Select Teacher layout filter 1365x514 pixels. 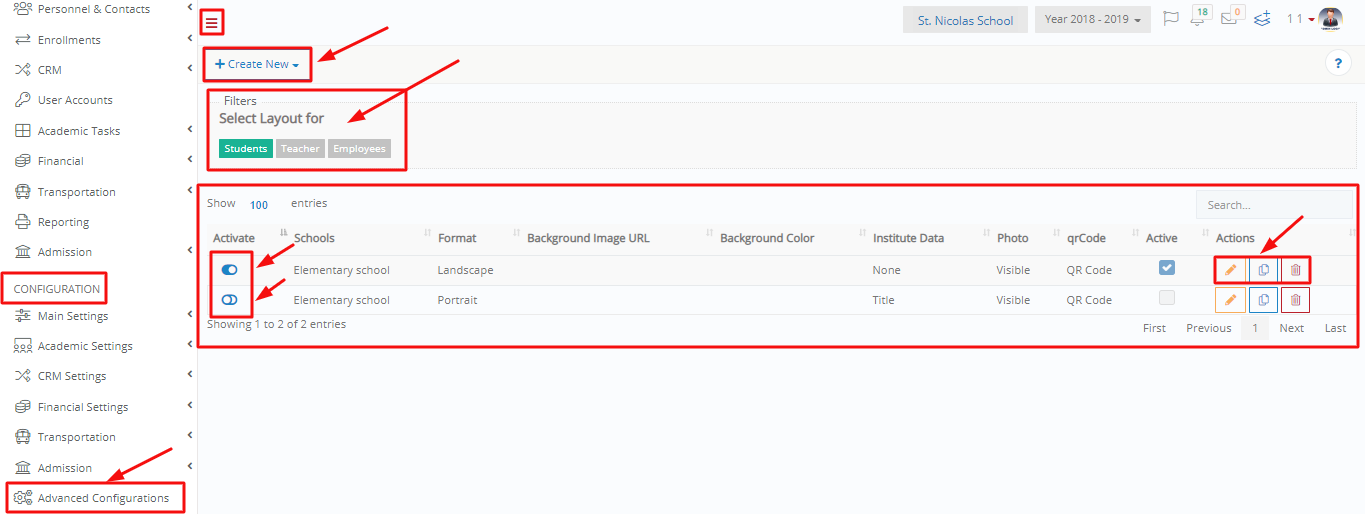click(x=300, y=149)
